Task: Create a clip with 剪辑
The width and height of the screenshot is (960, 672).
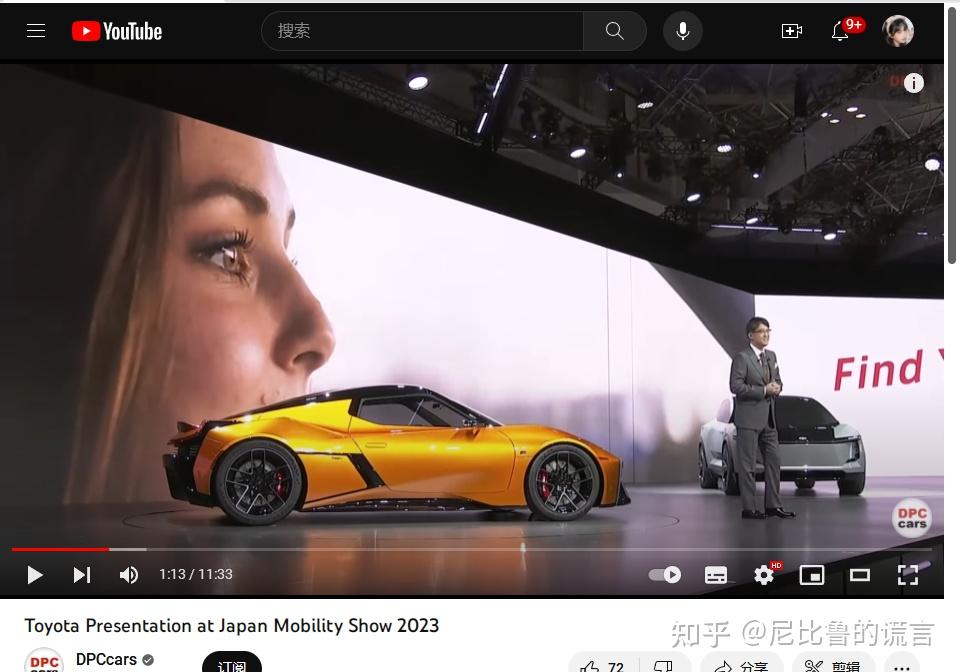Action: (x=833, y=663)
